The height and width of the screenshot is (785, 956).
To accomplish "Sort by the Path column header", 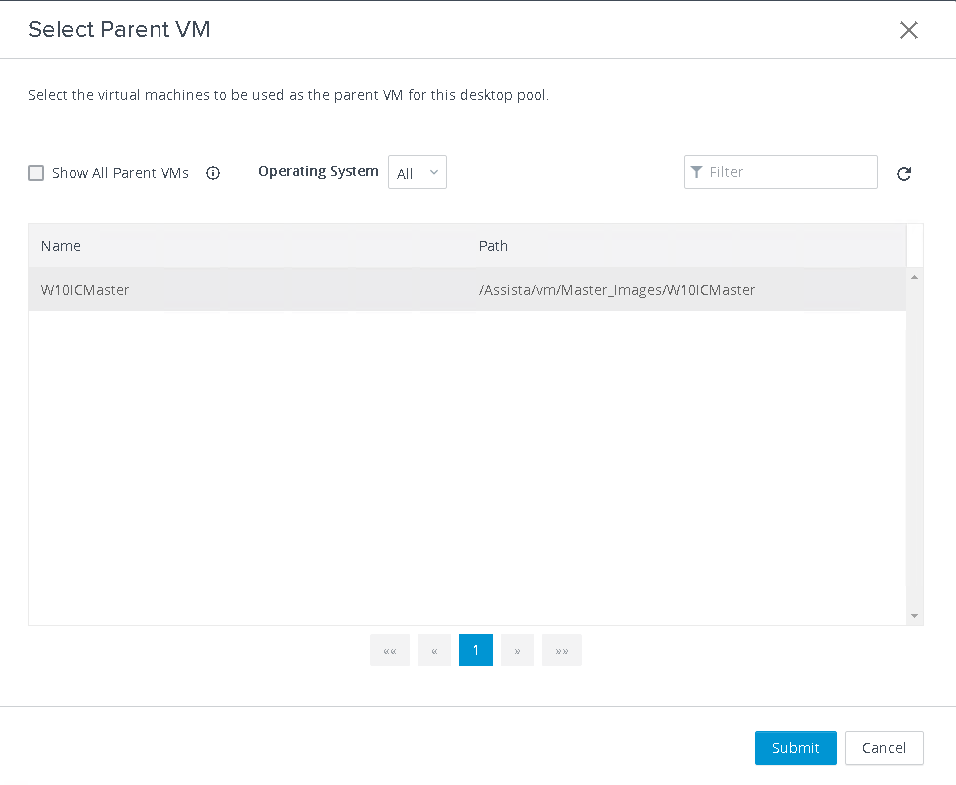I will point(493,246).
